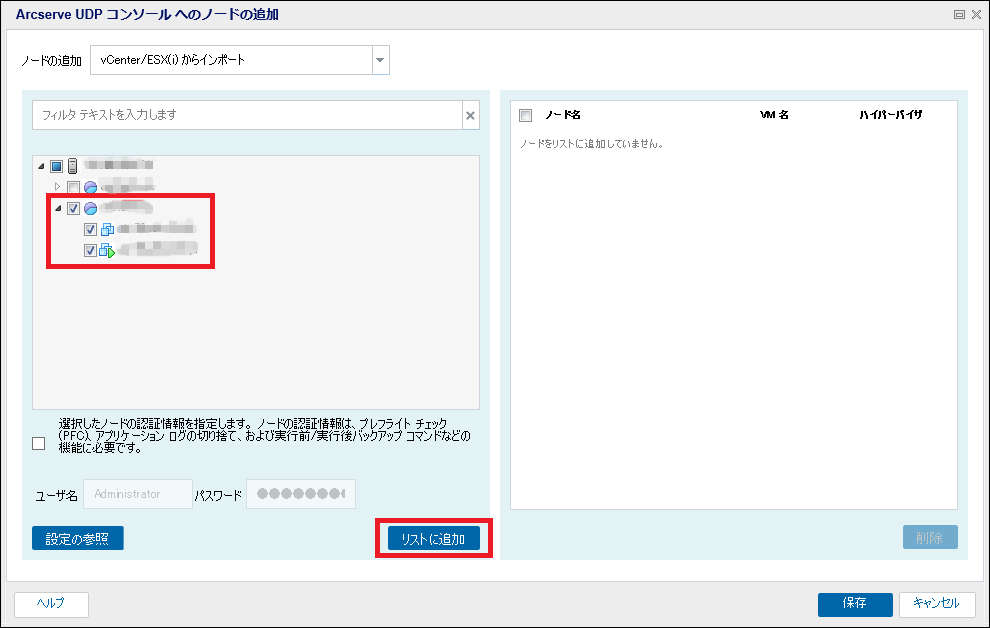Click the 削除 button
Viewport: 990px width, 628px height.
pyautogui.click(x=930, y=537)
